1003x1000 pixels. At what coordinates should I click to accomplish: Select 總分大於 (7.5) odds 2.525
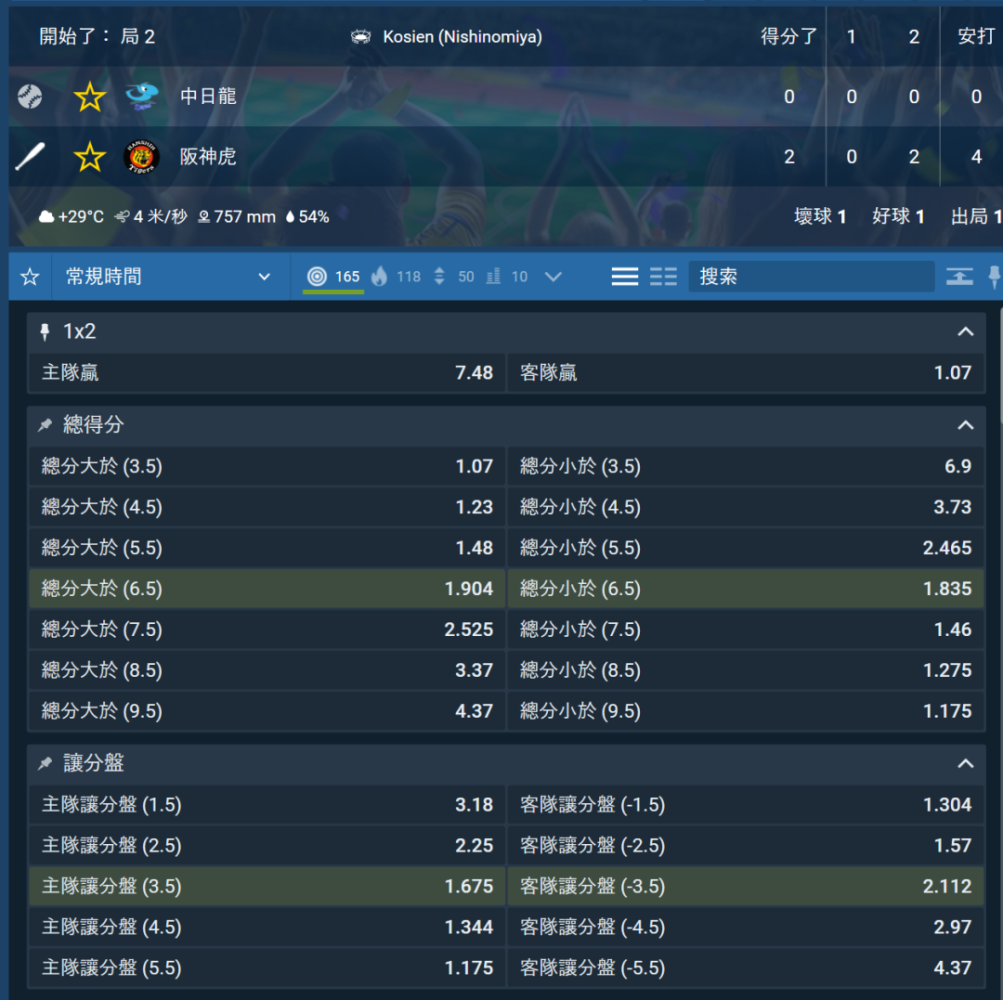point(267,630)
